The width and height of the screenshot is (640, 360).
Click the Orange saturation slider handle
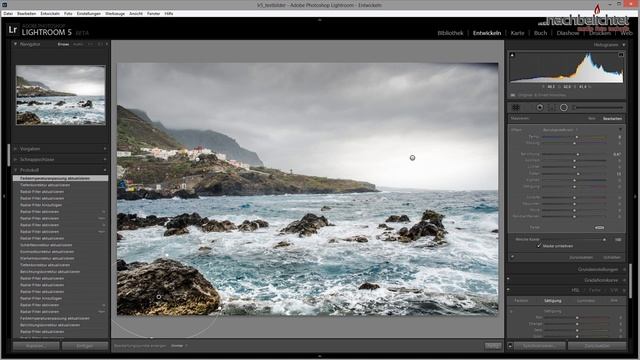click(577, 324)
